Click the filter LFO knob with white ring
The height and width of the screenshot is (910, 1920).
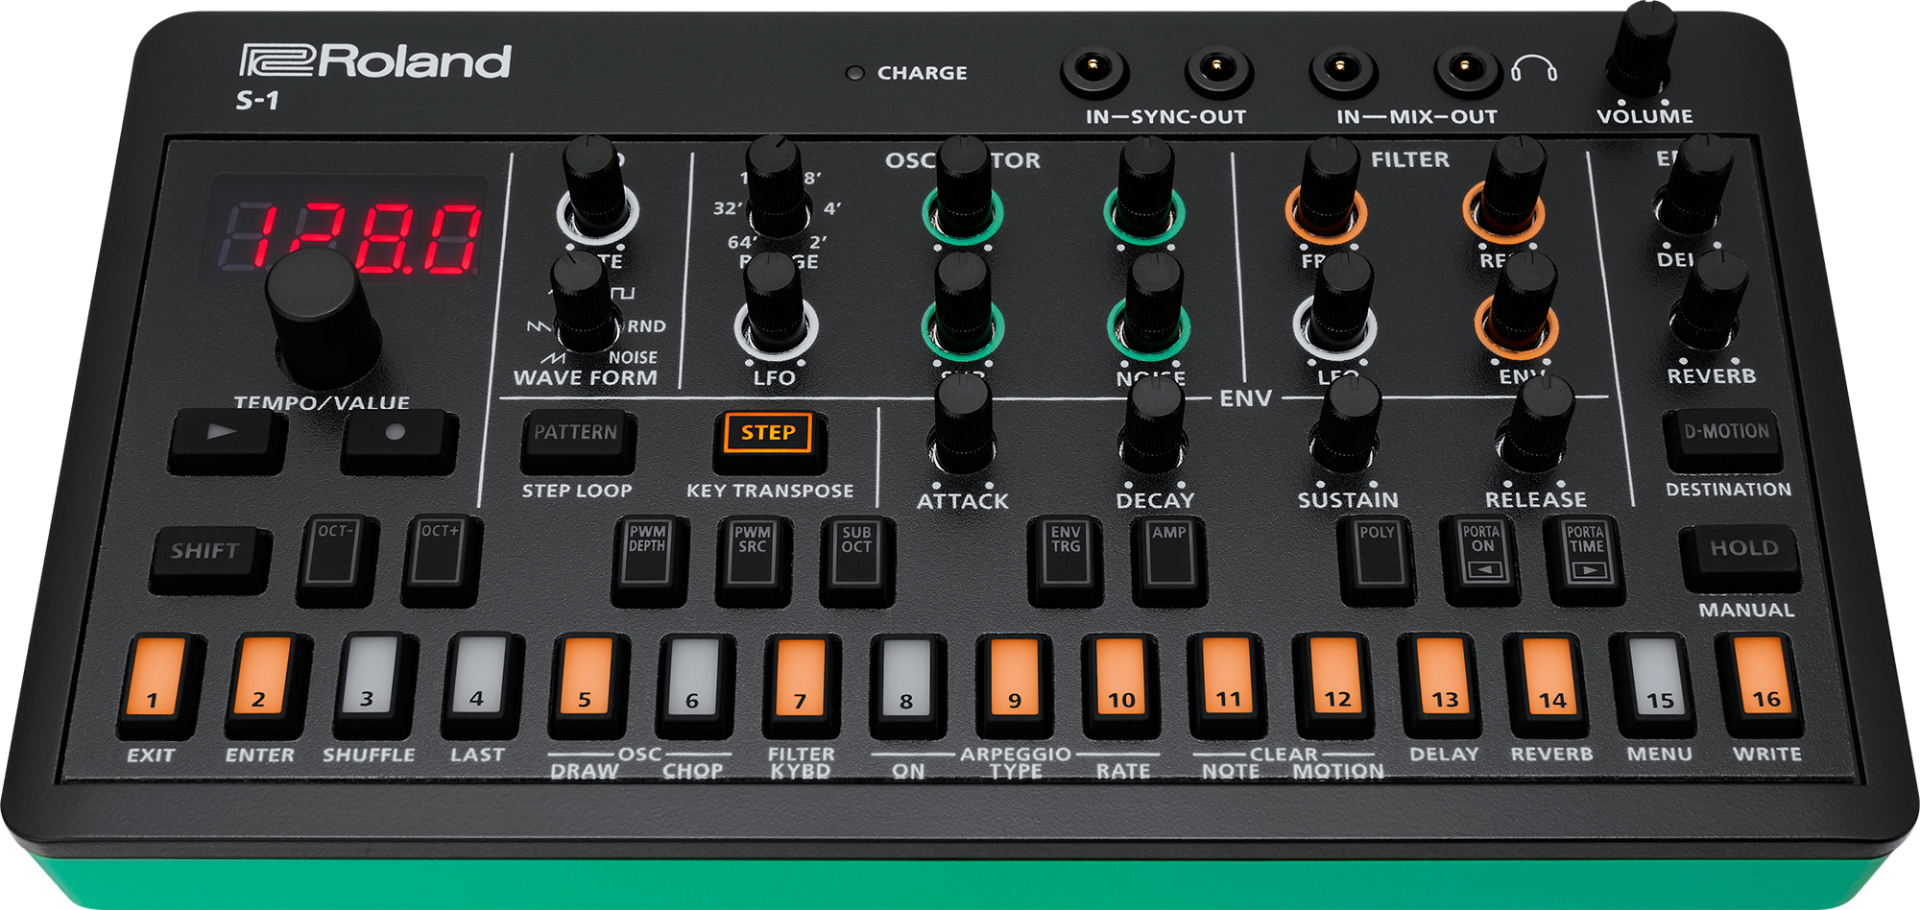pyautogui.click(x=1336, y=307)
